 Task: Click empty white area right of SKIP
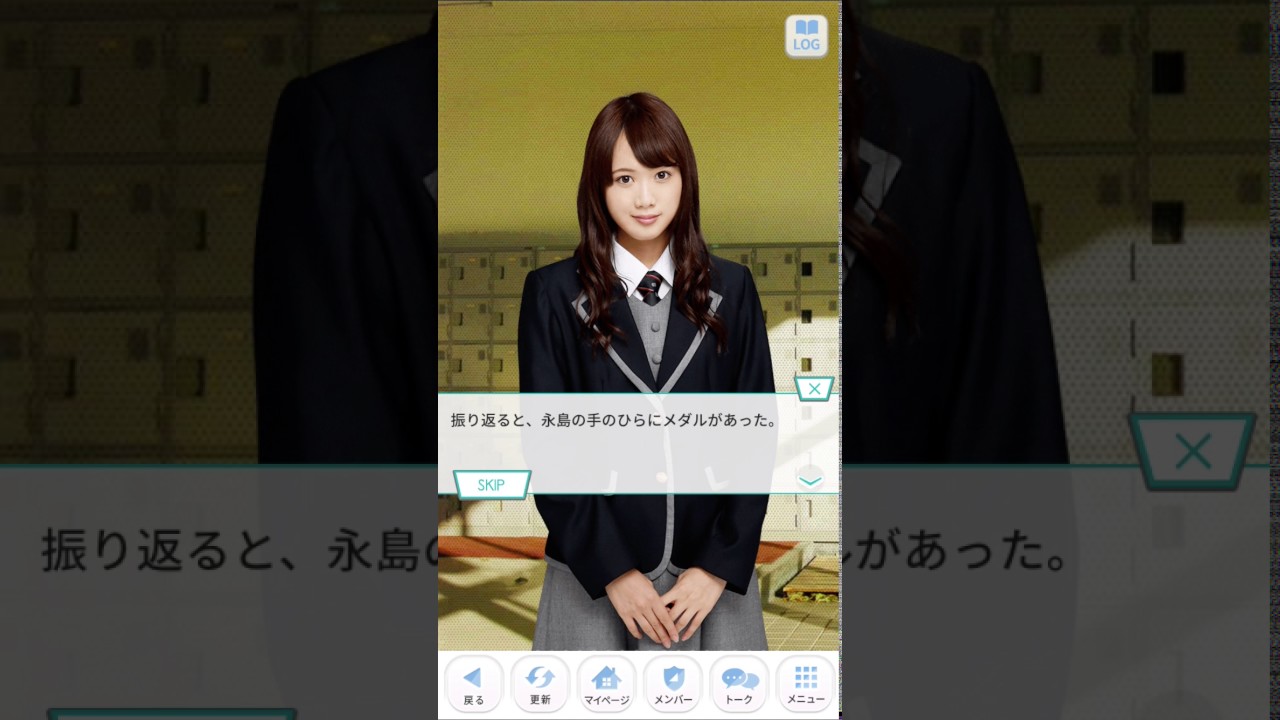pyautogui.click(x=660, y=482)
